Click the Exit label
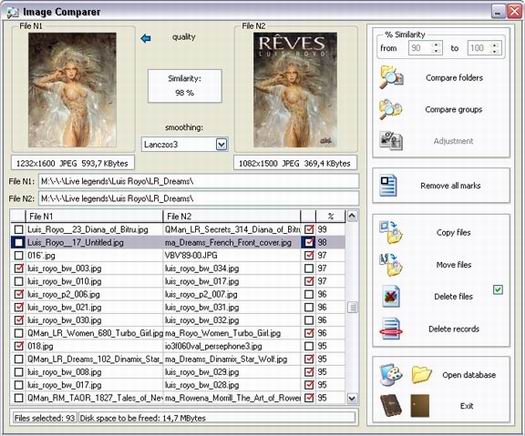525x436 pixels. pyautogui.click(x=466, y=406)
